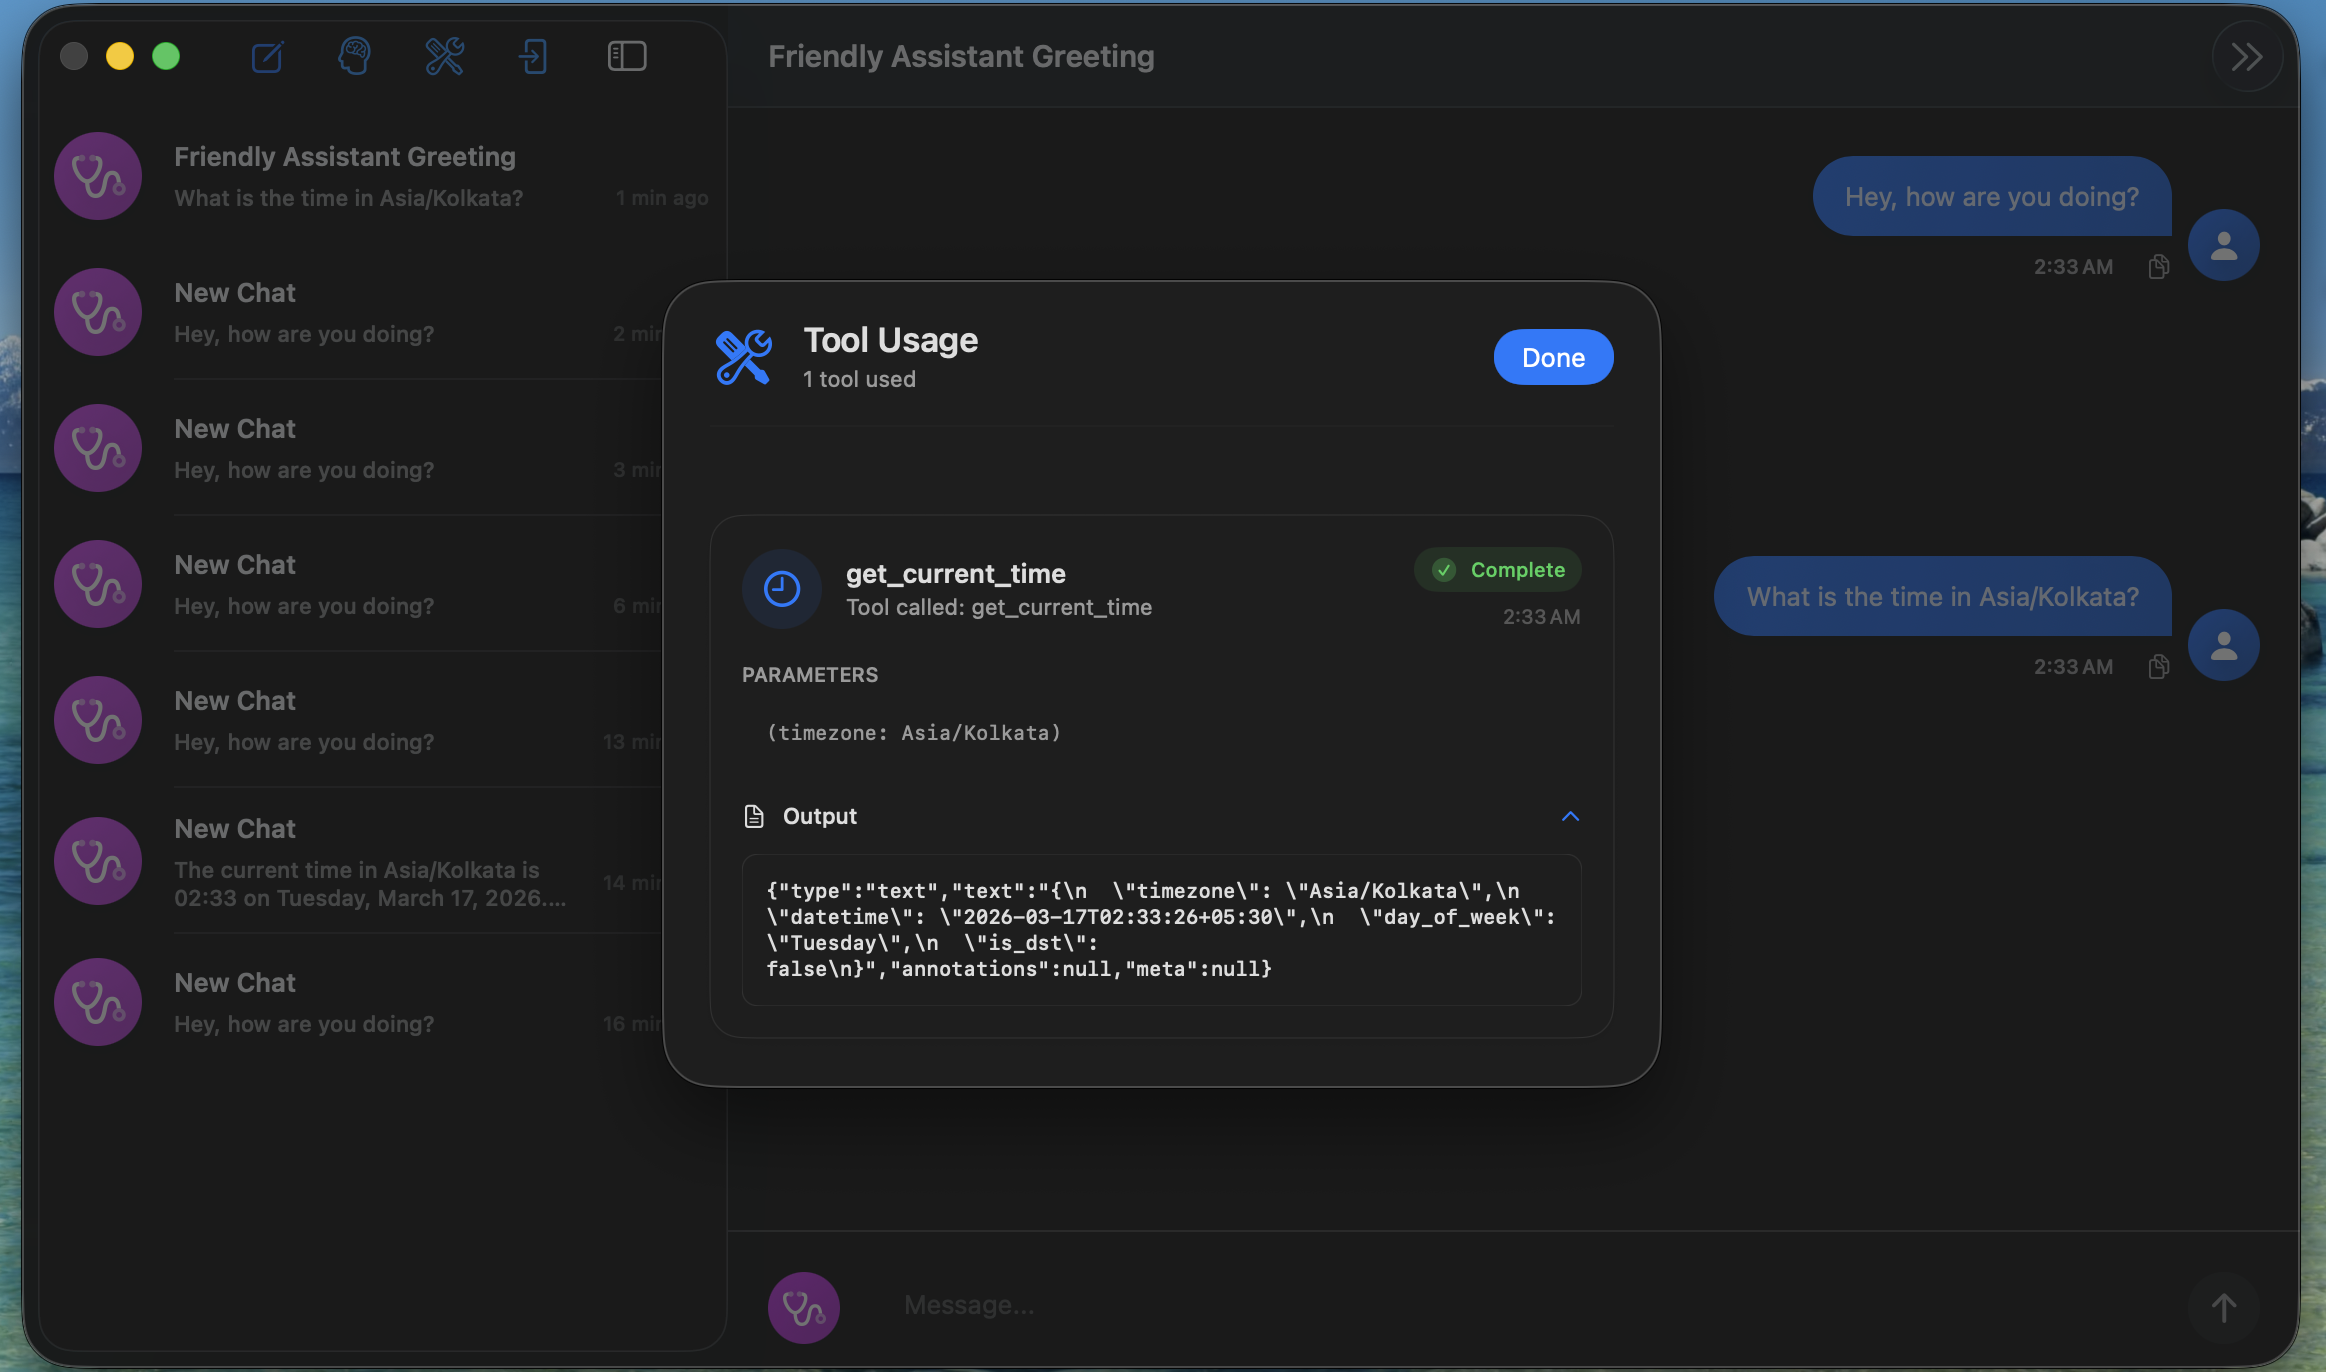Toggle the sidebar visibility
Screen dimensions: 2326x1372
pyautogui.click(x=626, y=56)
